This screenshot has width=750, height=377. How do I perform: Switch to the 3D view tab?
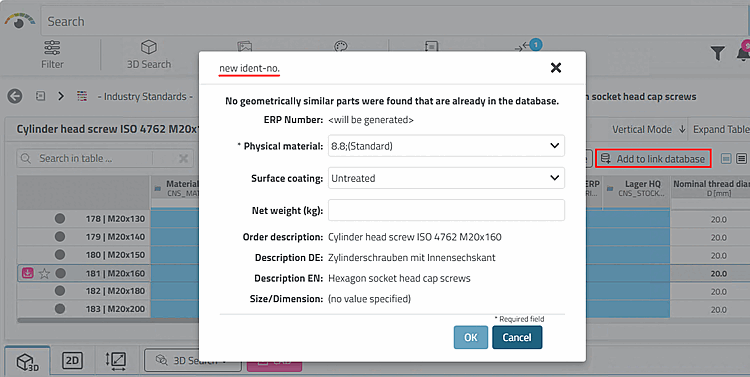(27, 361)
